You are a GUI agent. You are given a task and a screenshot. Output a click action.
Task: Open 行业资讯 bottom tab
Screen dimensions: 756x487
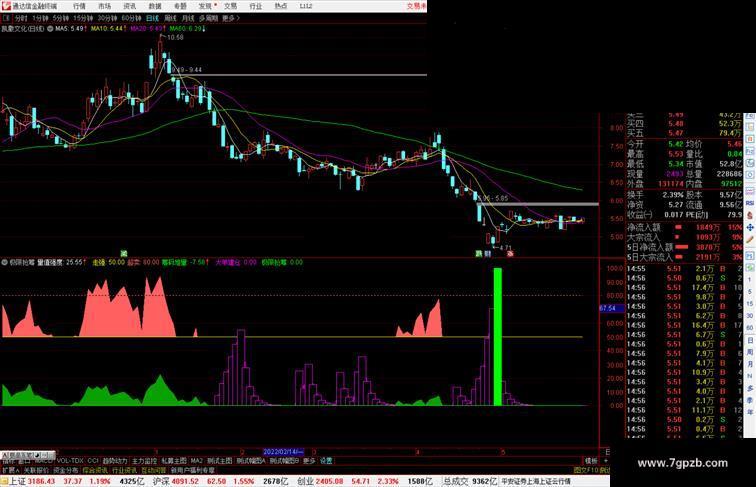coord(124,470)
